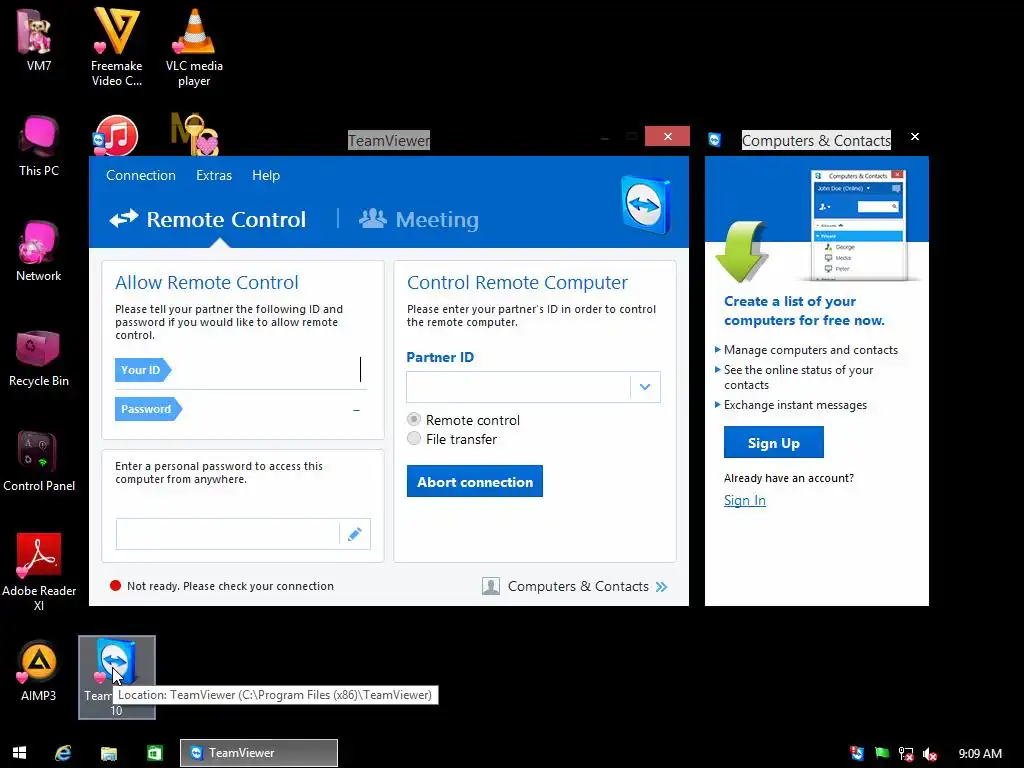Select the File transfer radio option

413,438
